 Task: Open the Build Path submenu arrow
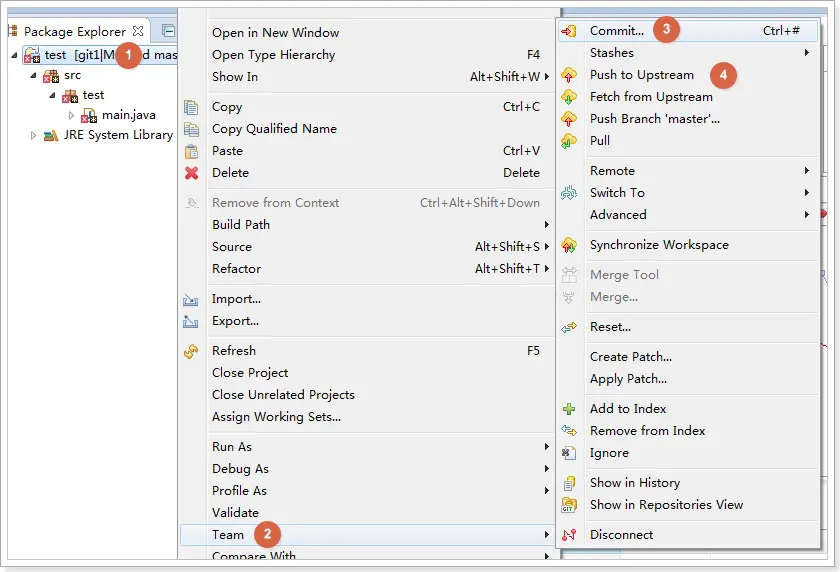click(546, 225)
